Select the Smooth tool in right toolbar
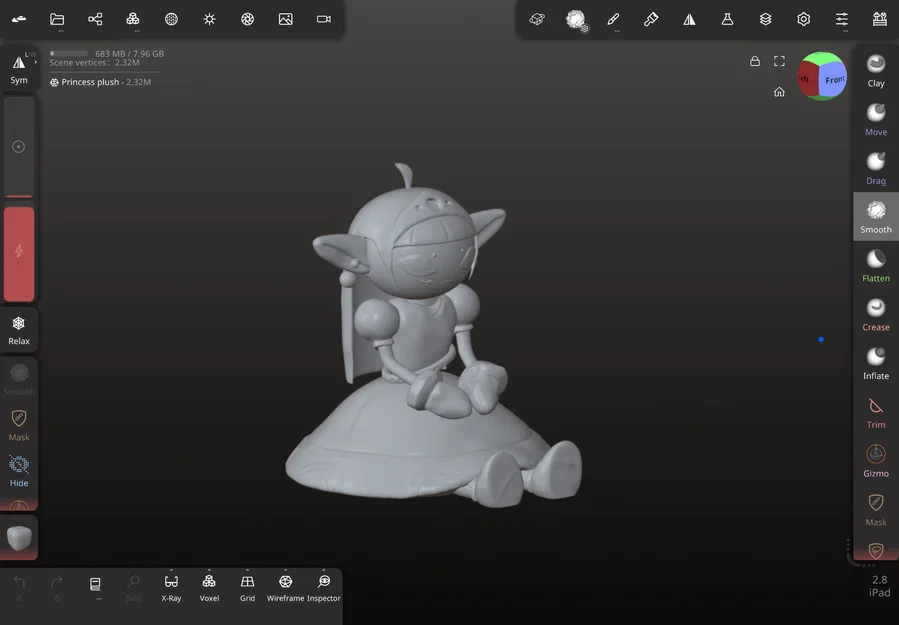The height and width of the screenshot is (625, 899). [x=875, y=217]
